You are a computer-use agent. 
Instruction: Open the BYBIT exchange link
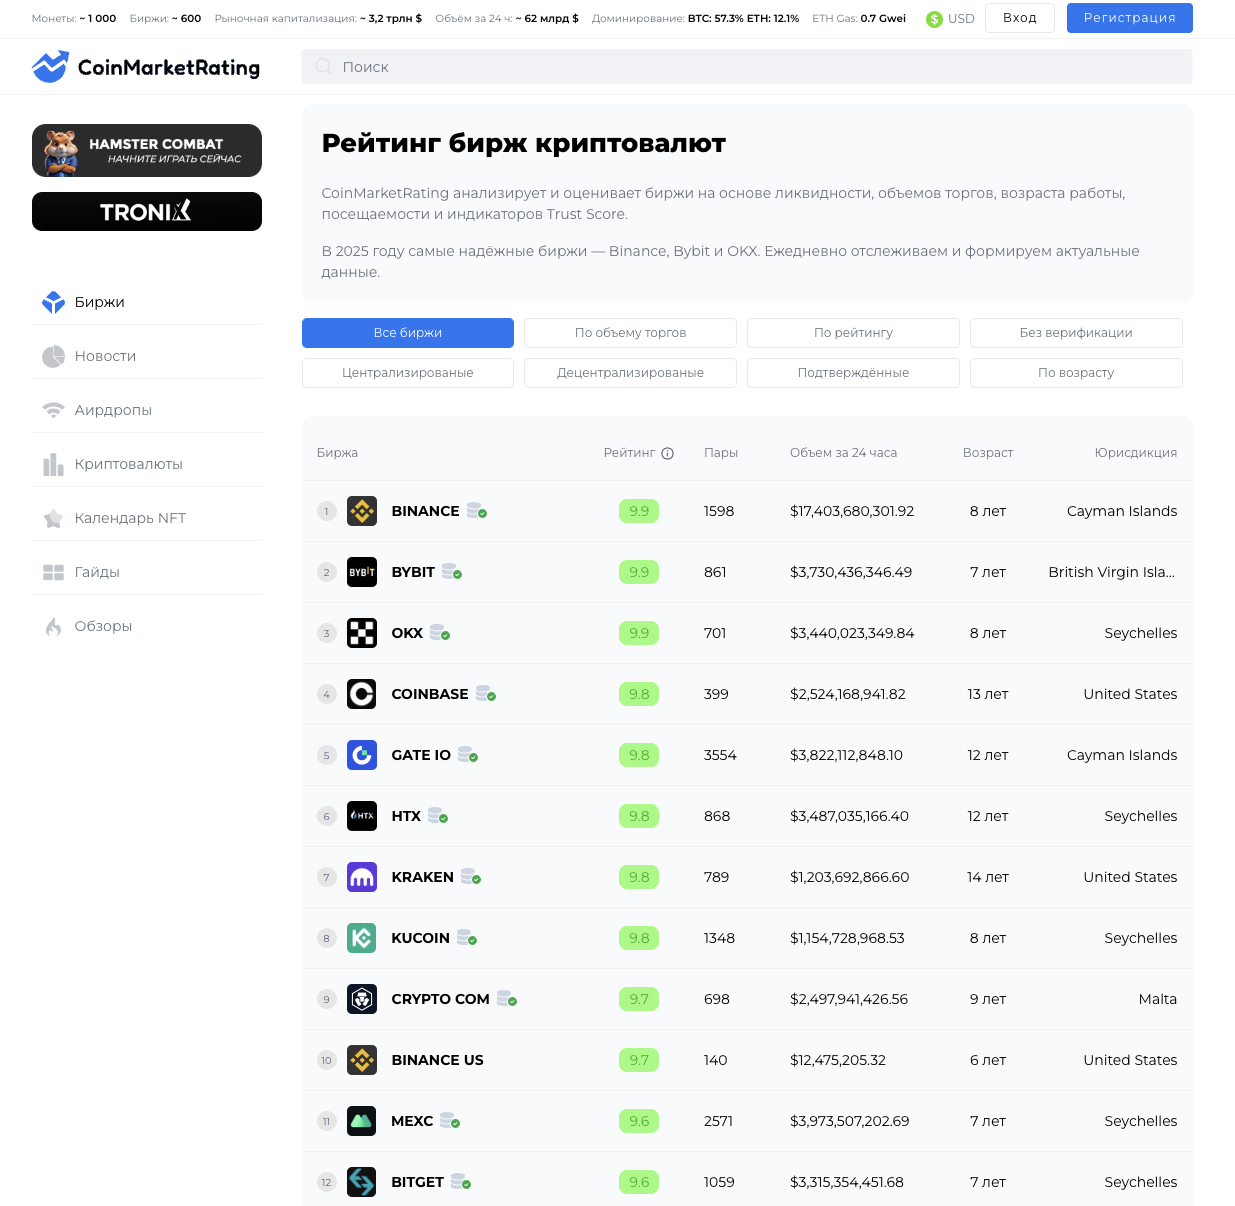(x=413, y=572)
